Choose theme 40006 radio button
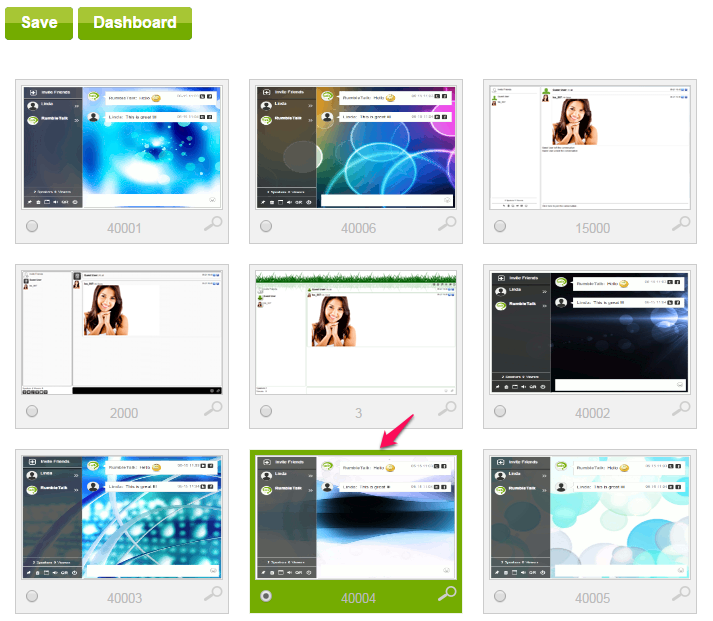713x621 pixels. click(266, 227)
